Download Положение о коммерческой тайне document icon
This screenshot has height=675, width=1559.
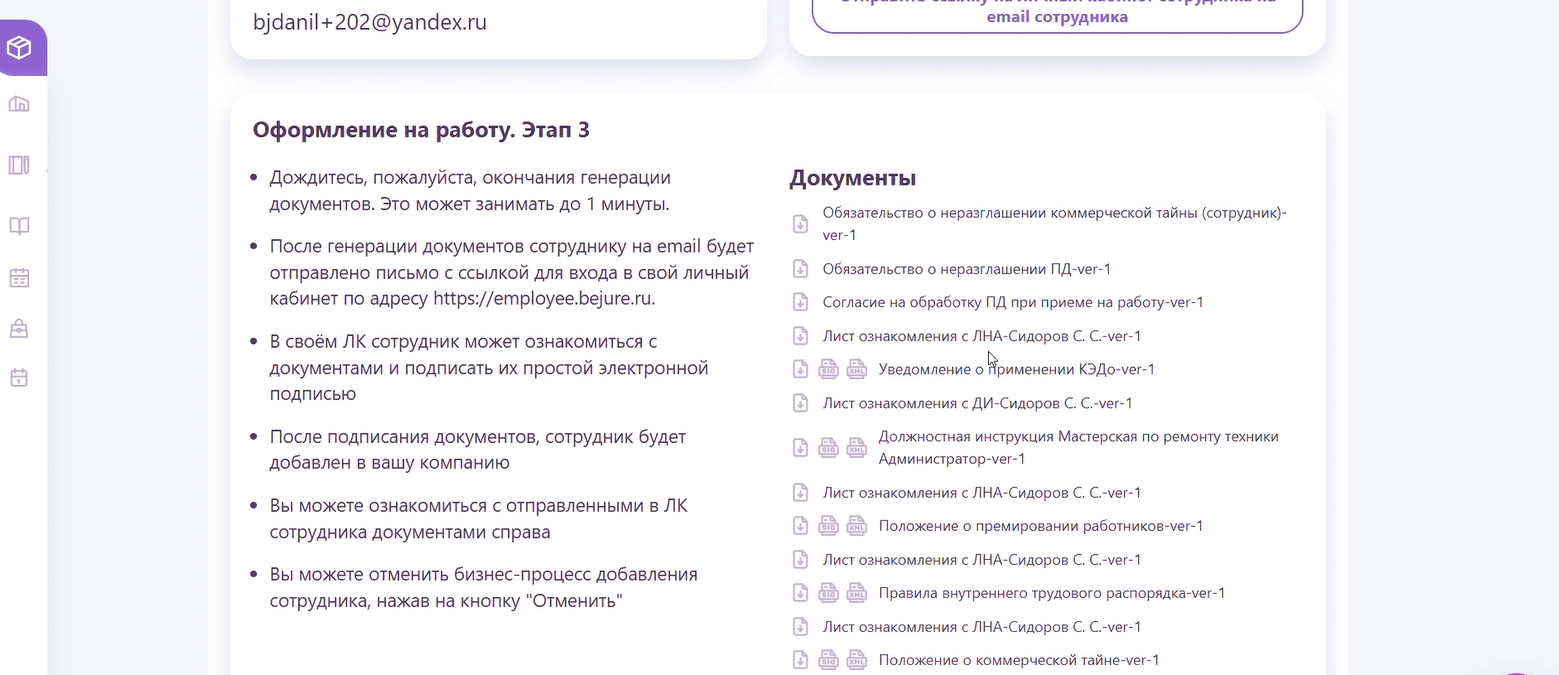click(x=800, y=660)
